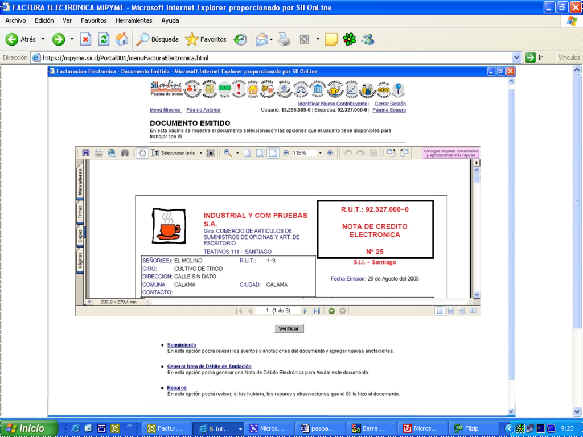Save a copy with the PDF toolbar disk icon

click(86, 153)
